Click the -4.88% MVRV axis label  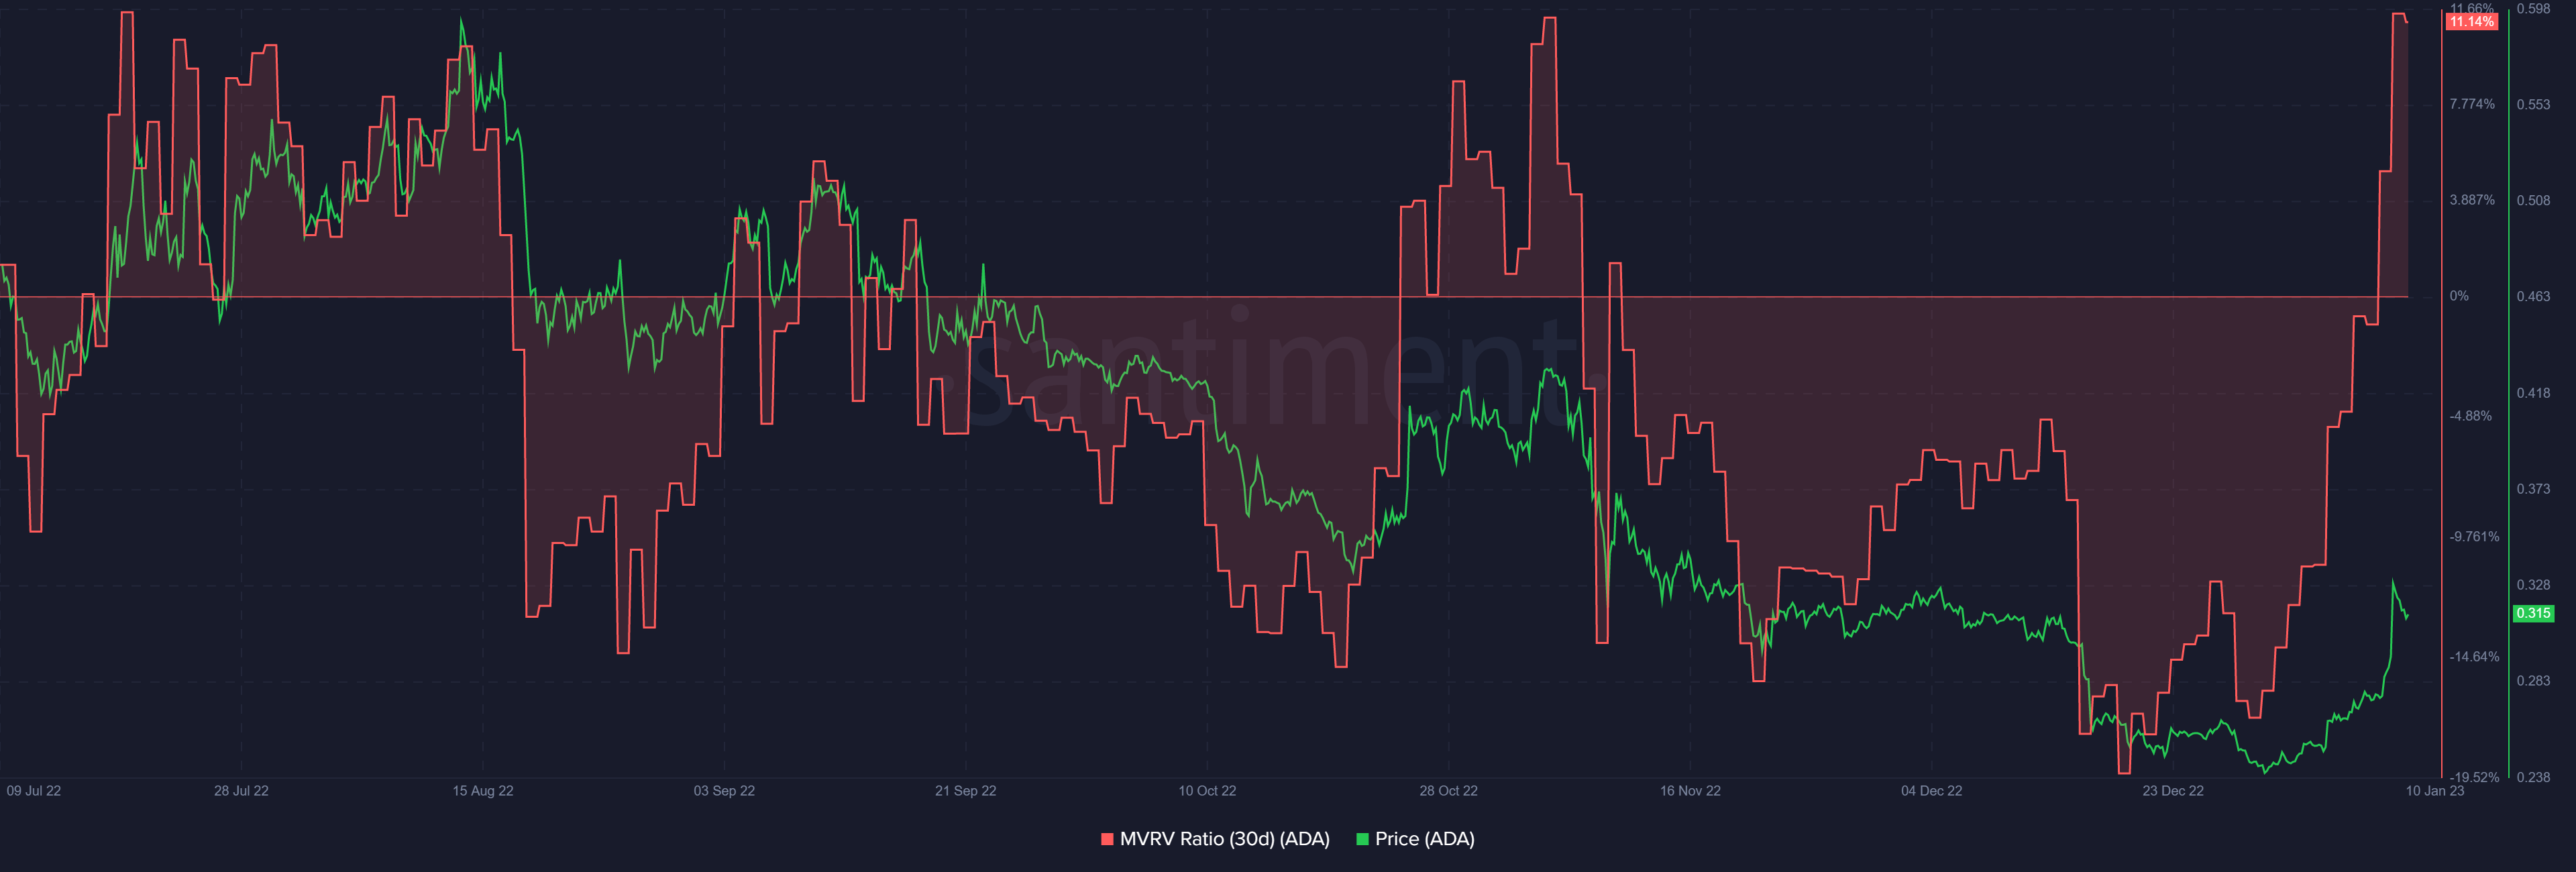(2470, 416)
